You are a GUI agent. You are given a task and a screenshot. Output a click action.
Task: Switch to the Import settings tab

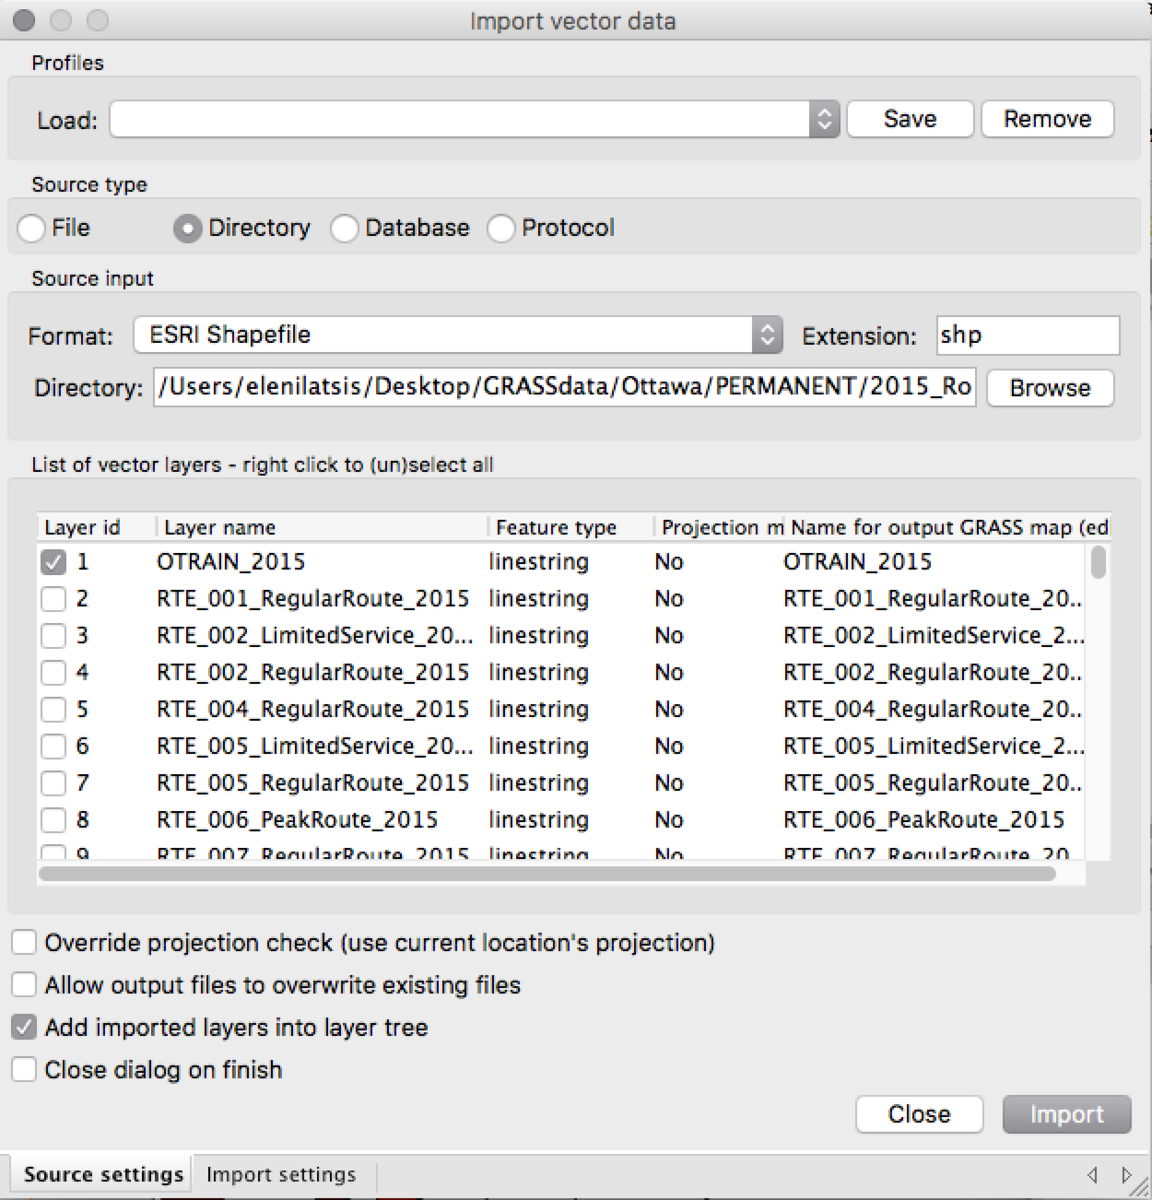(x=281, y=1174)
